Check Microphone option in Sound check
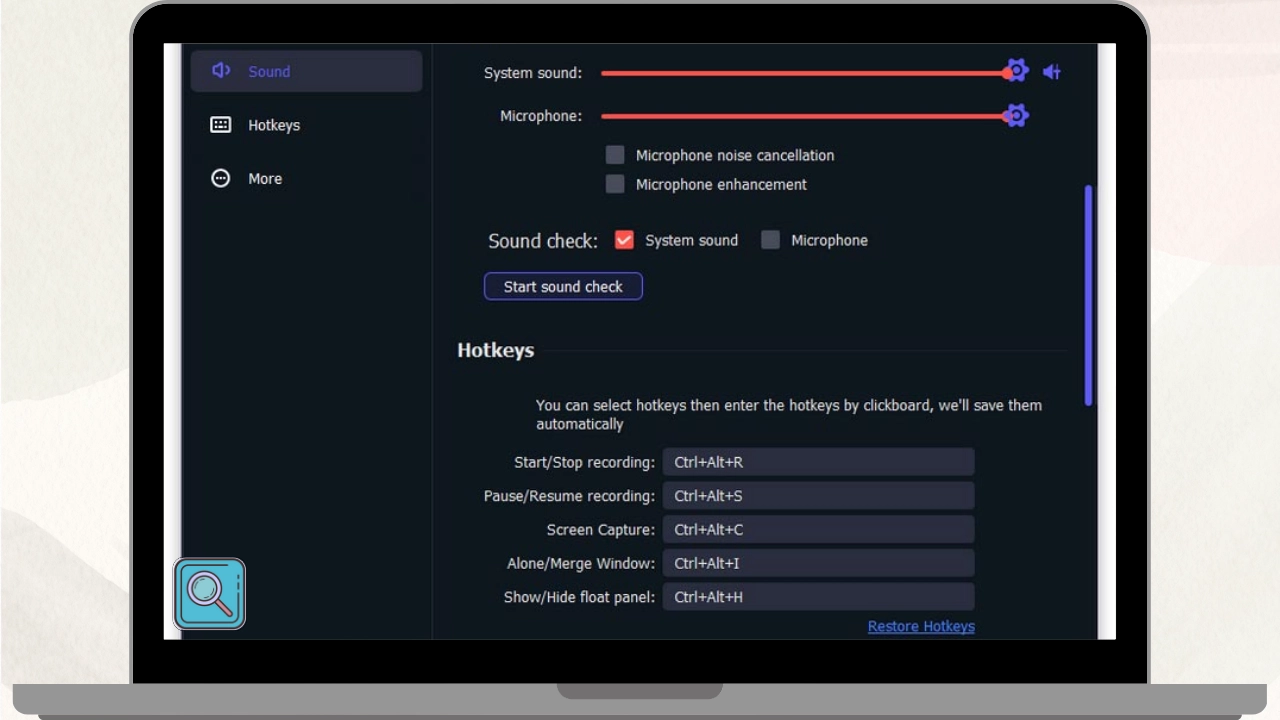The image size is (1280, 720). point(770,240)
